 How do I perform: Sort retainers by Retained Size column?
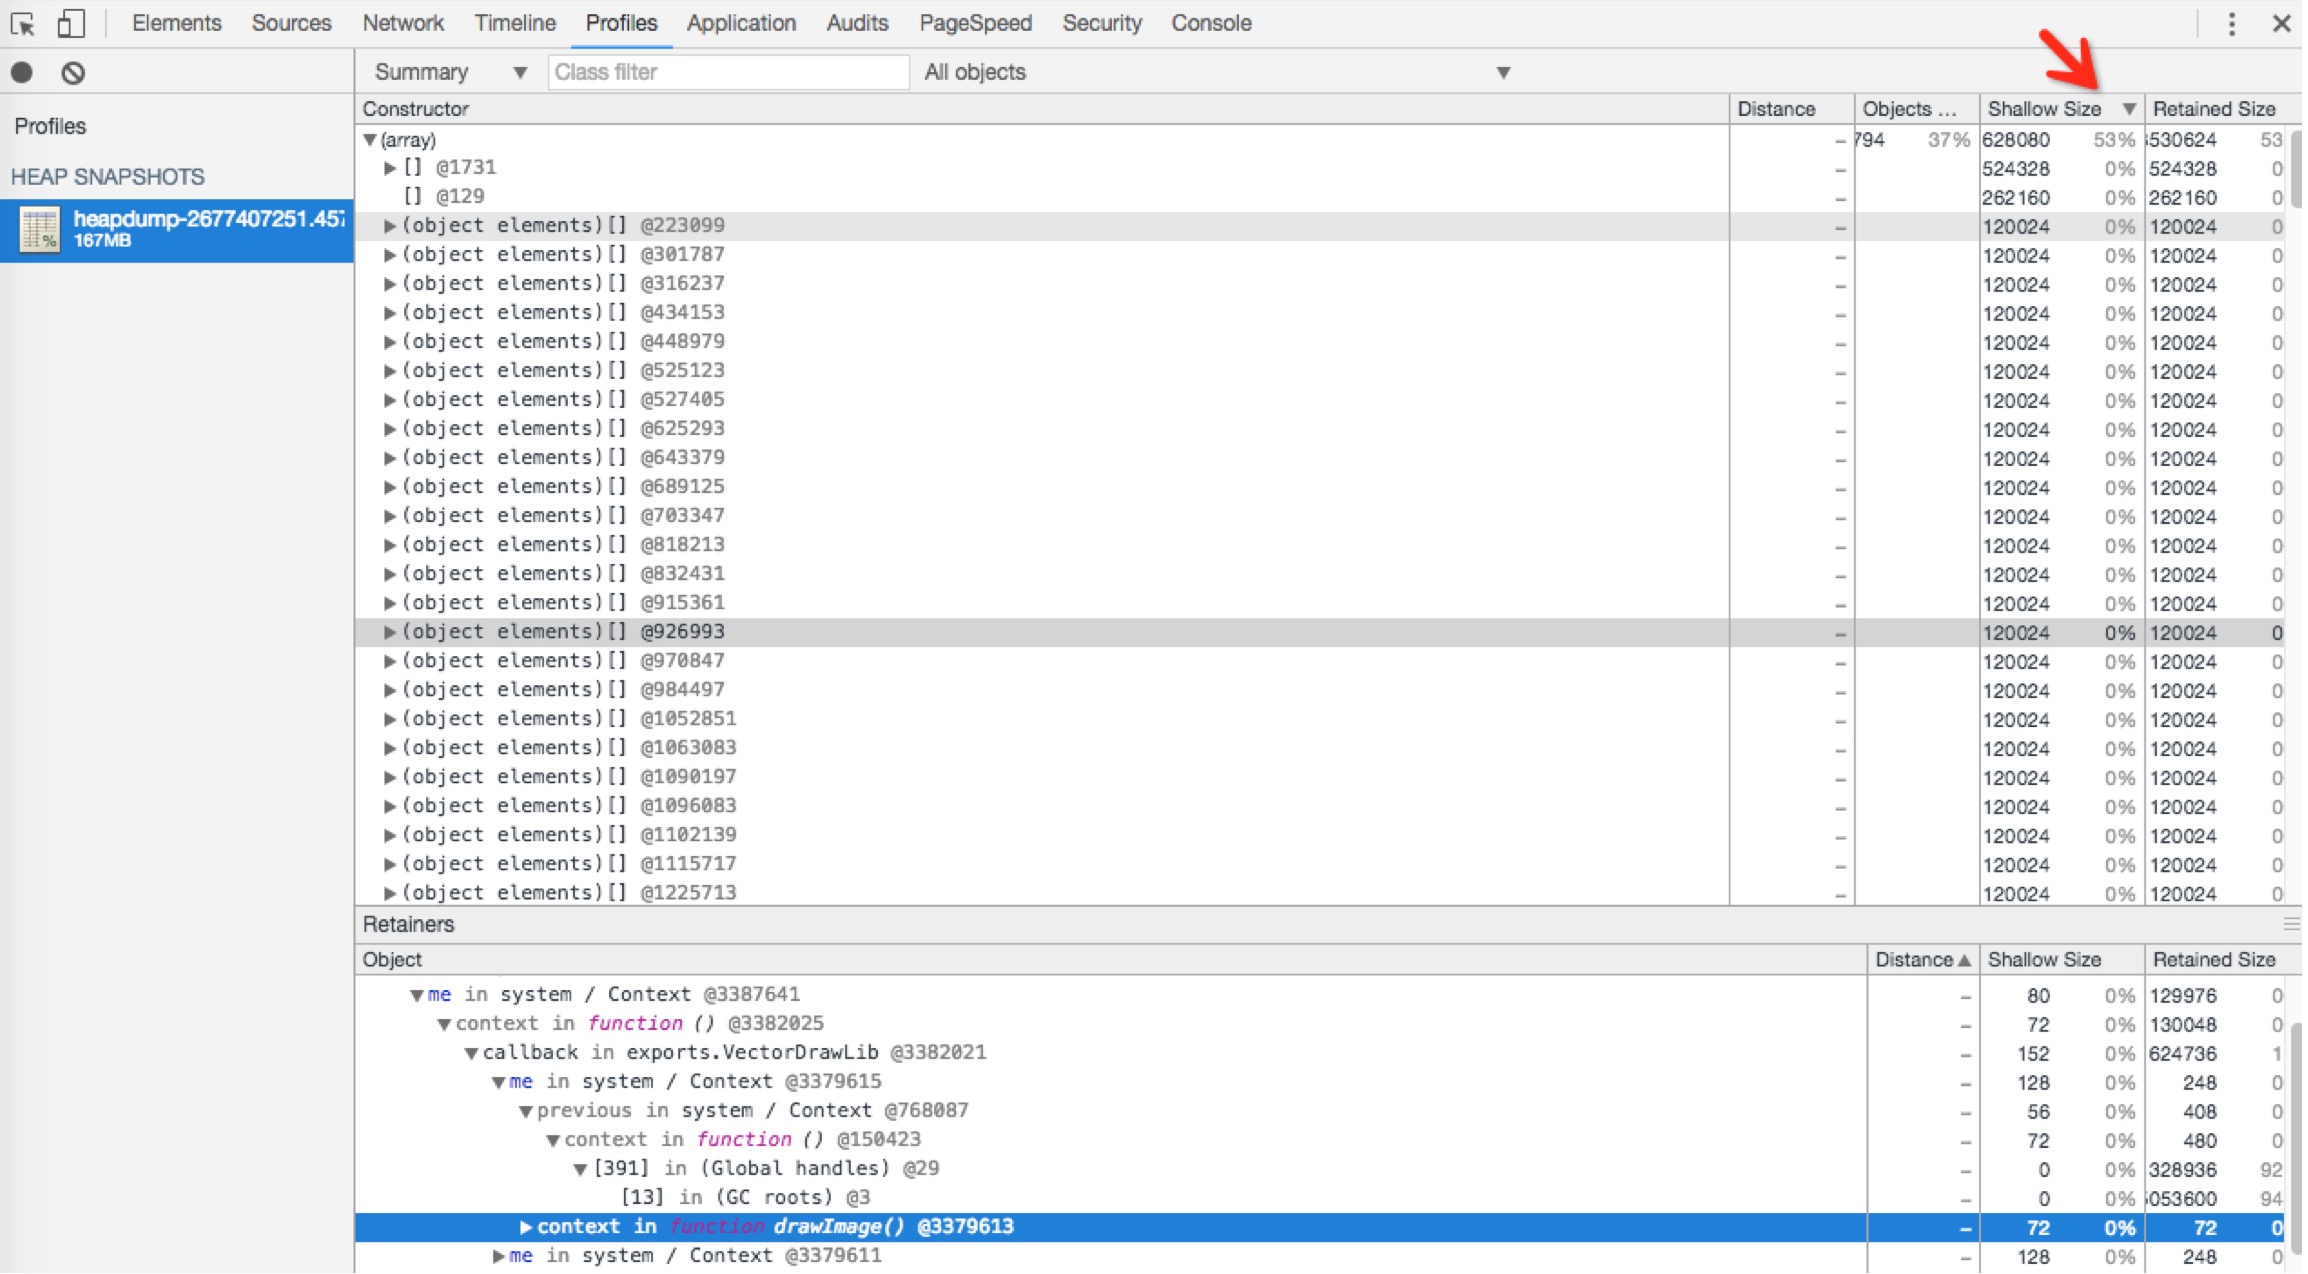2222,960
